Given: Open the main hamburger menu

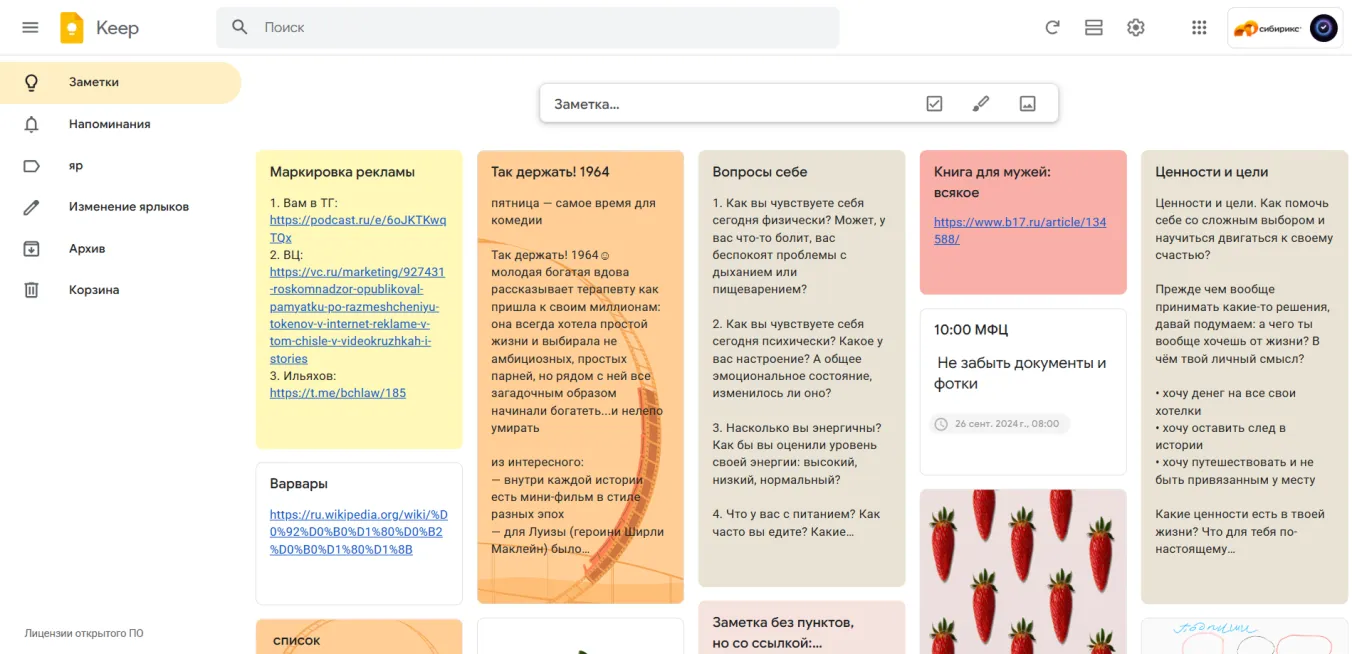Looking at the screenshot, I should (x=30, y=28).
